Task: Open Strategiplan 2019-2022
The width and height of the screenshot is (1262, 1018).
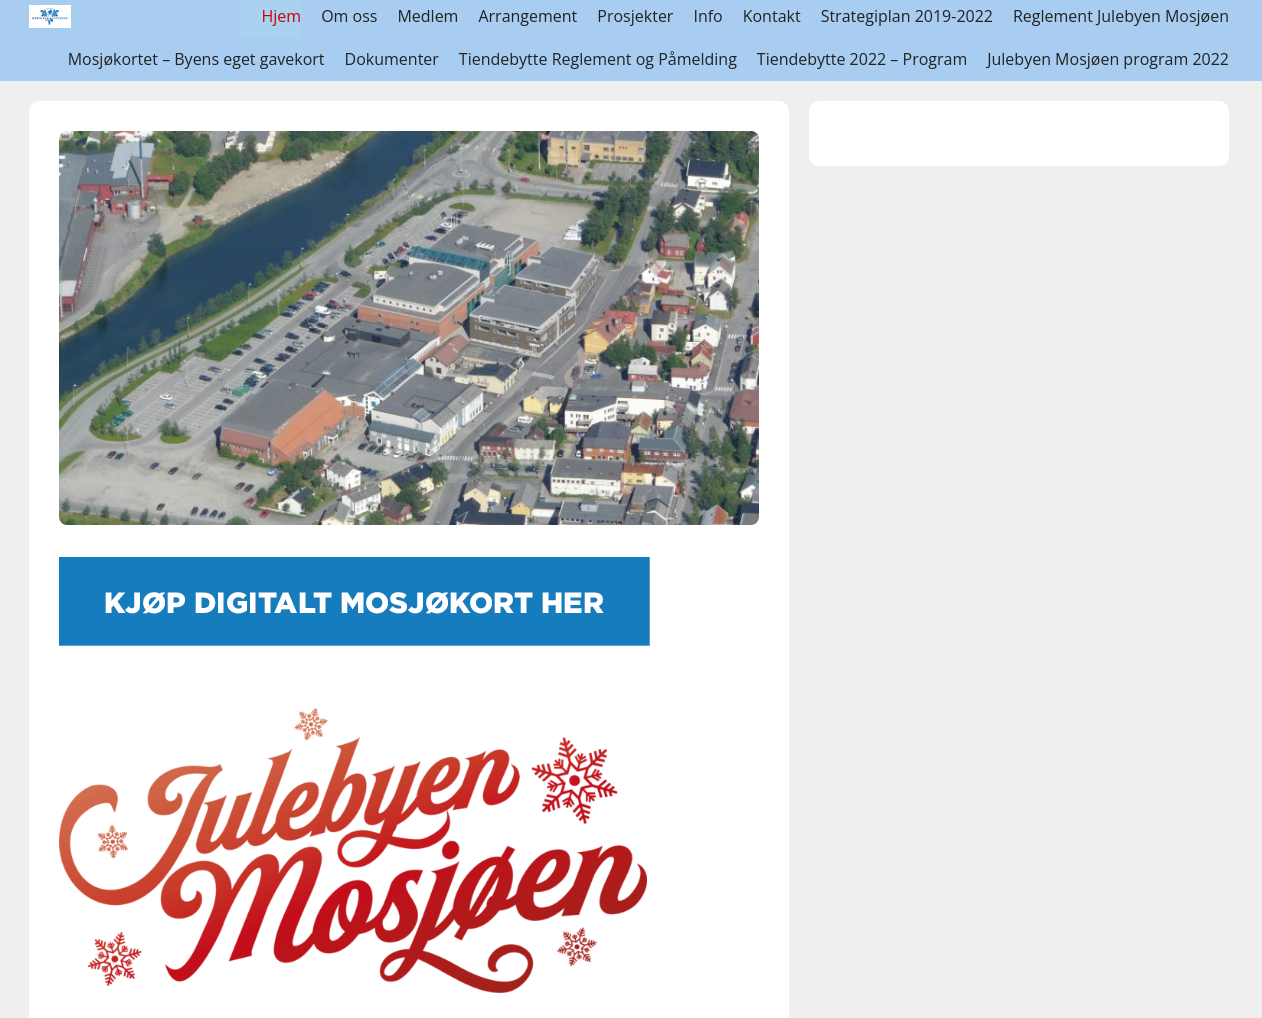Action: (x=907, y=16)
